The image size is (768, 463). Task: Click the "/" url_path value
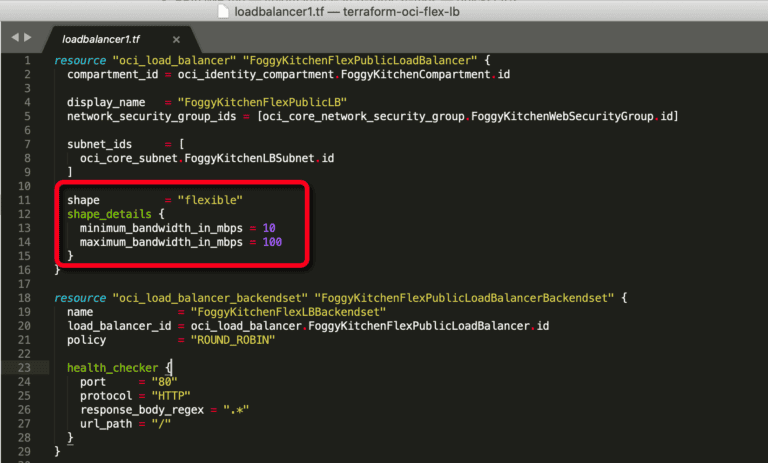pos(161,424)
